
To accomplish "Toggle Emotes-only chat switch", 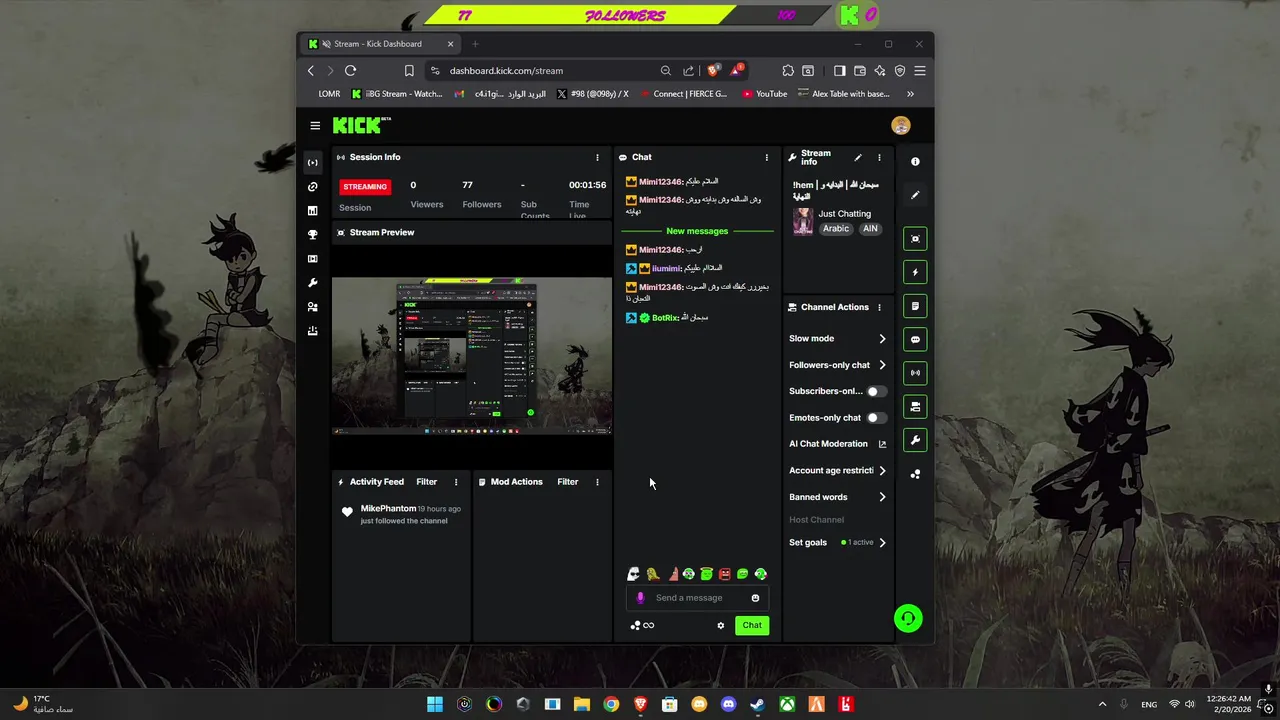I will click(x=876, y=418).
